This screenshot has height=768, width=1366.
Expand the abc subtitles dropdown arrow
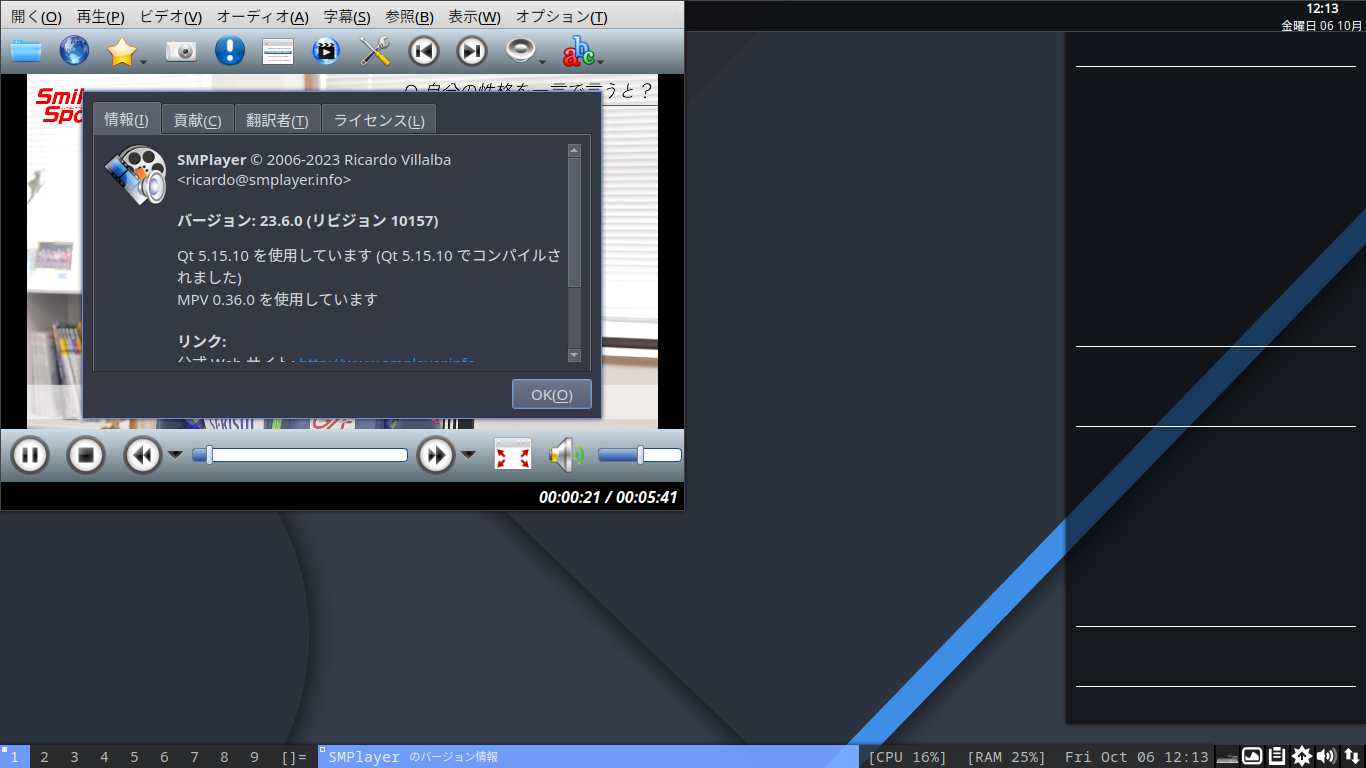point(600,62)
